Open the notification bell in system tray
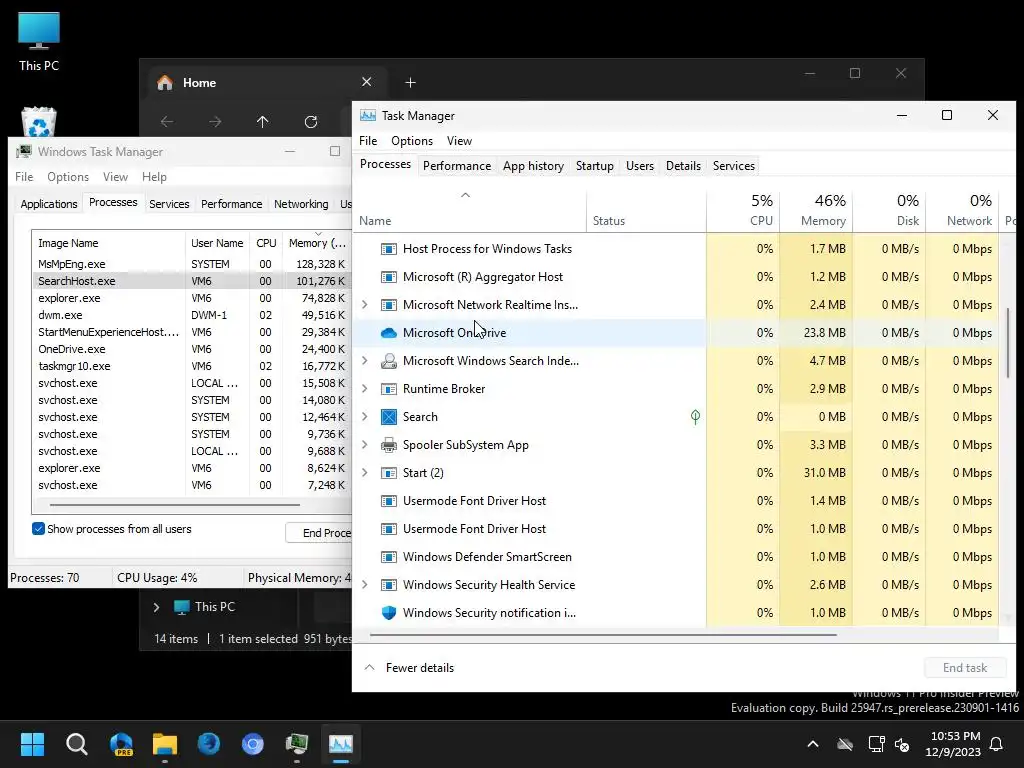This screenshot has height=768, width=1024. (997, 744)
